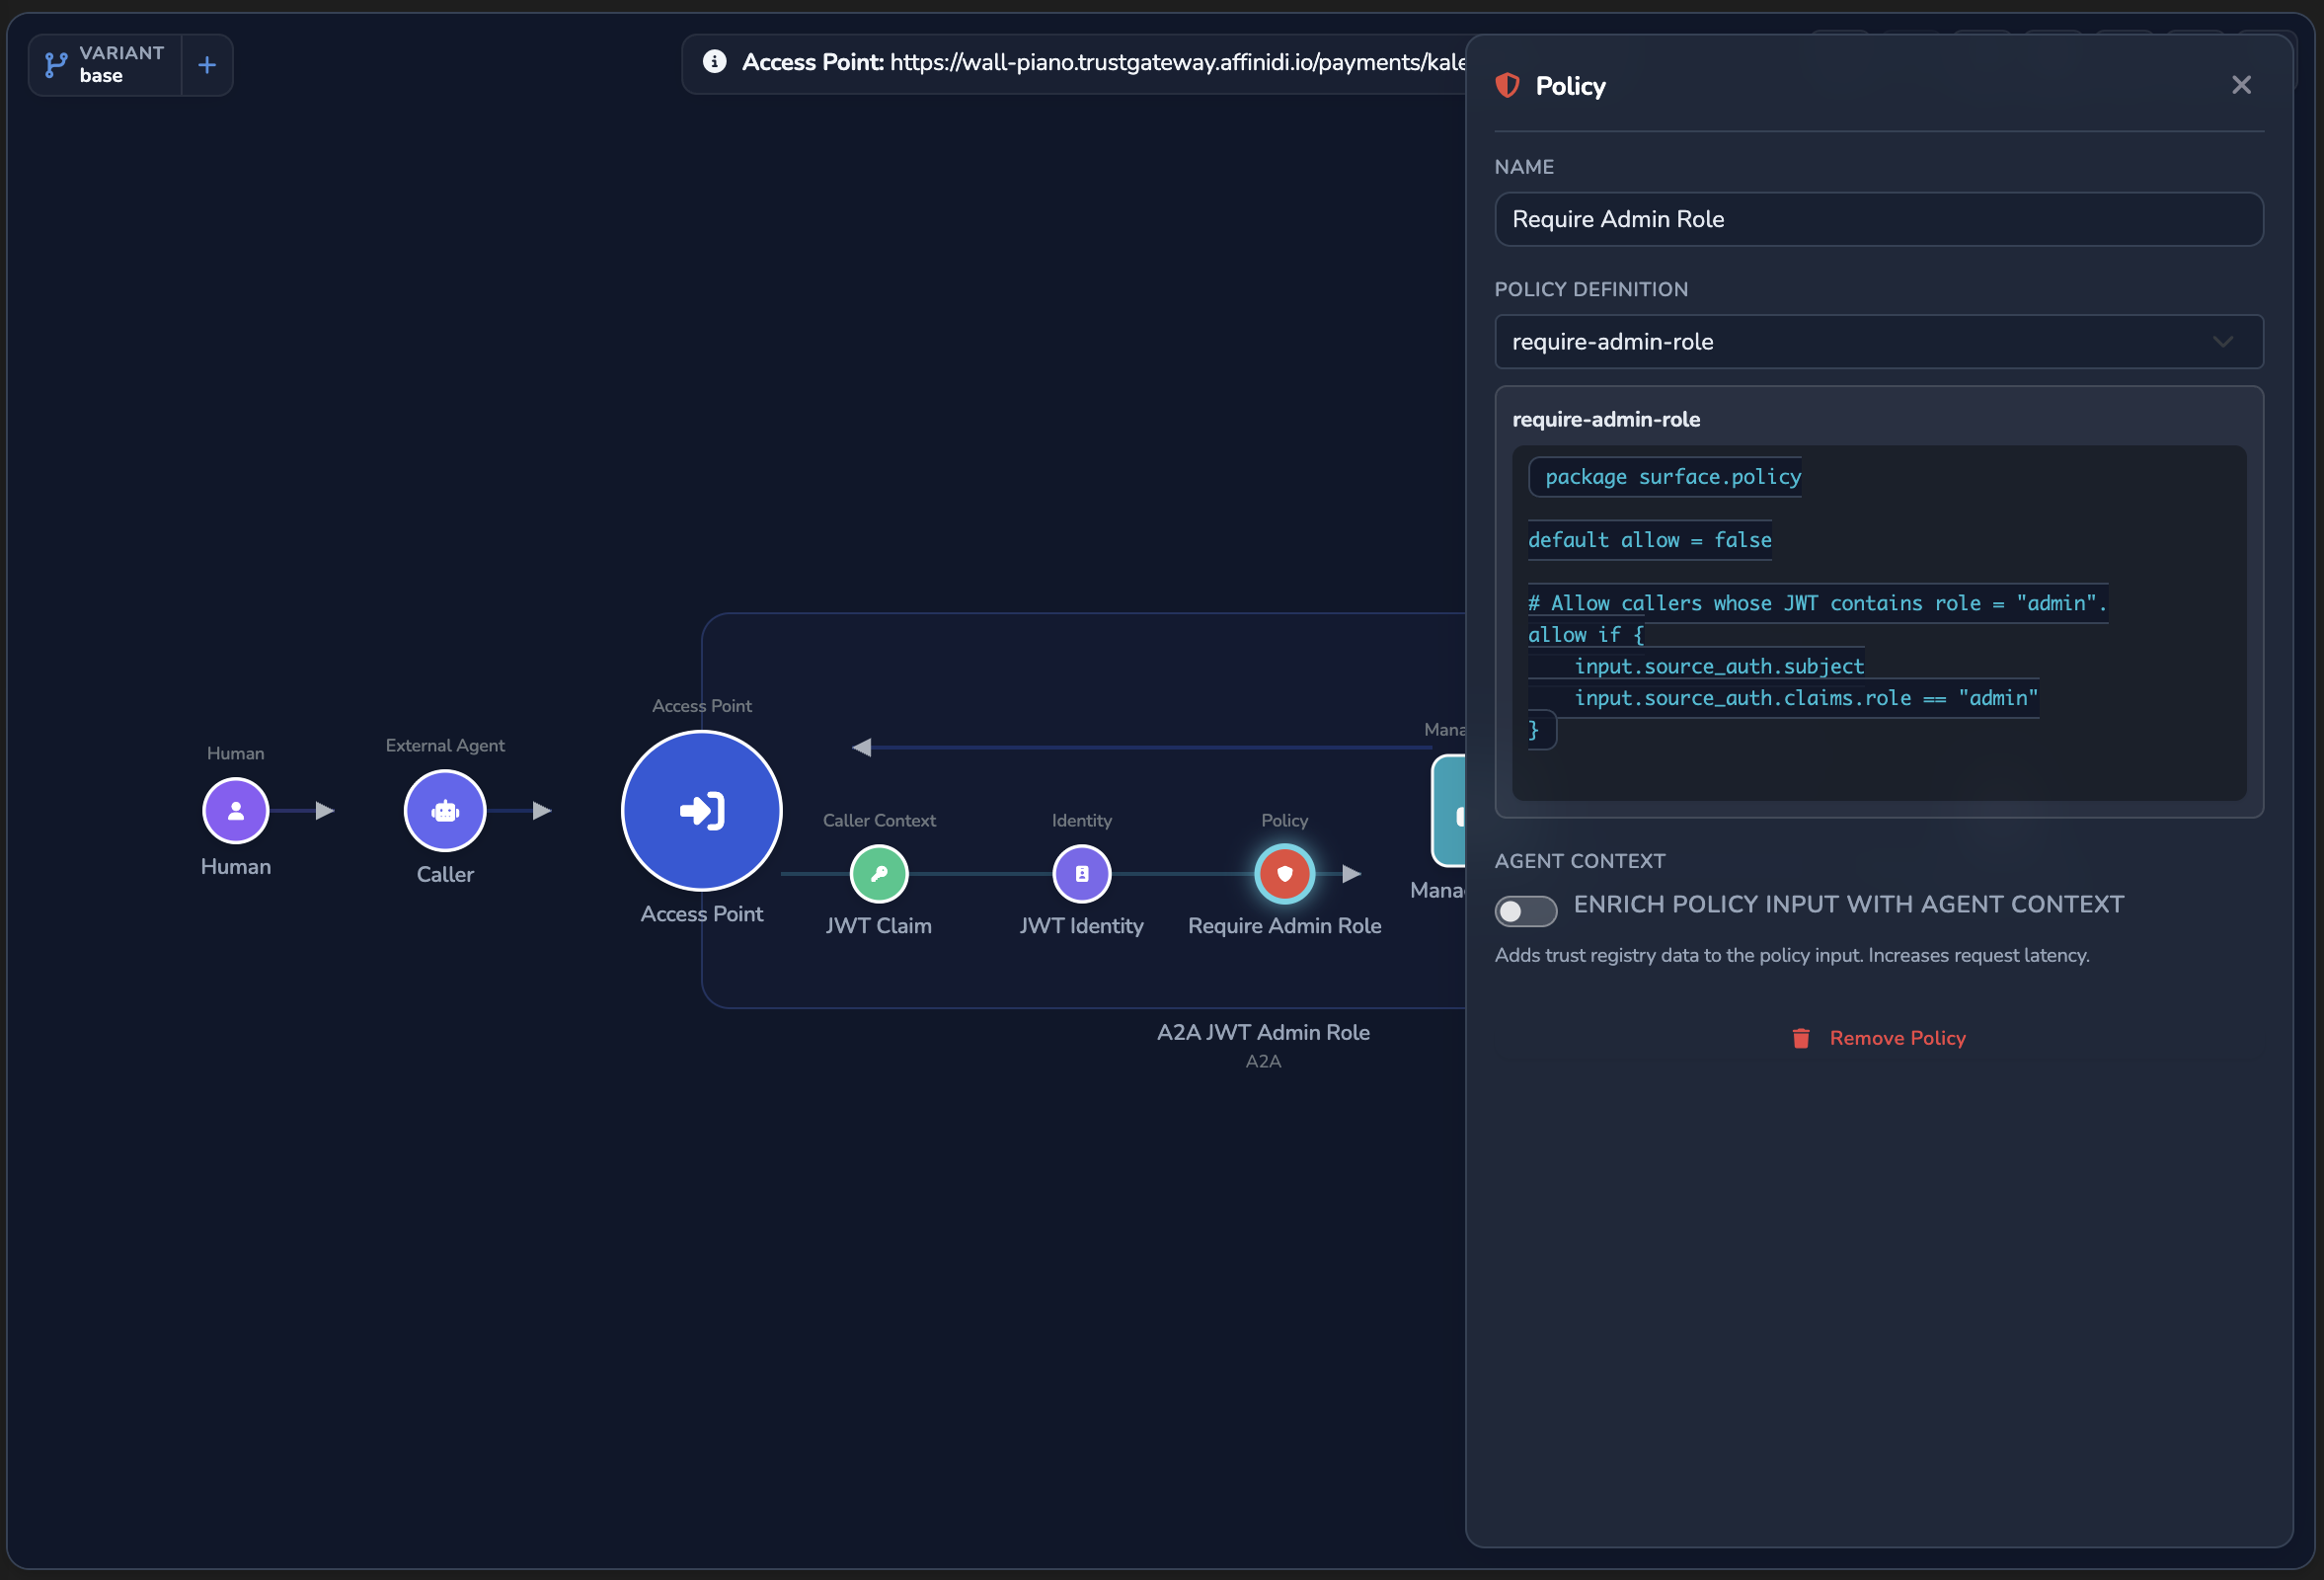Screen dimensions: 2324x1580
Task: Click the POLICY DEFINITION section heading
Action: click(x=1591, y=289)
